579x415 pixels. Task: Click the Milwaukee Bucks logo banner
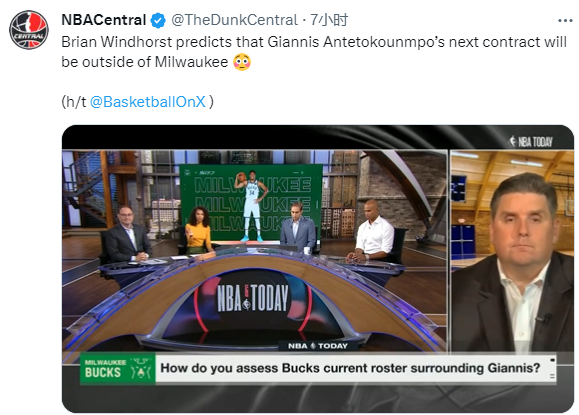(118, 369)
